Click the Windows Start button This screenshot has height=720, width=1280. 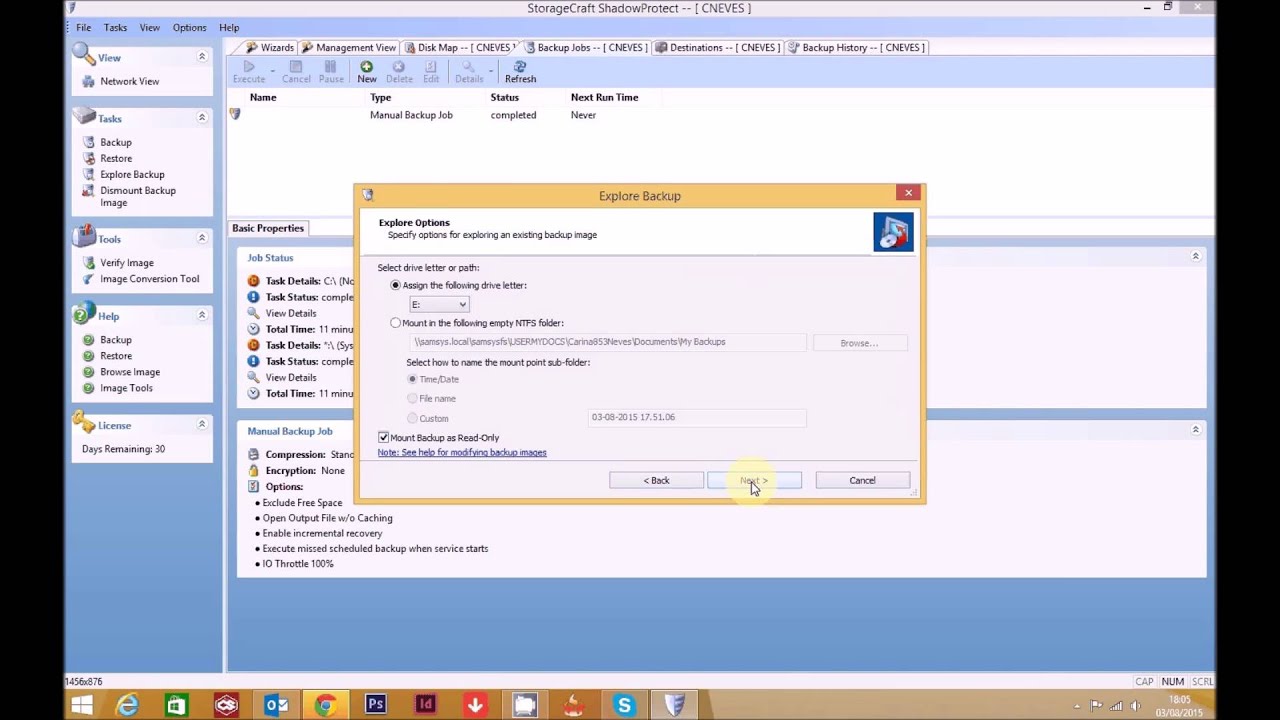tap(82, 706)
